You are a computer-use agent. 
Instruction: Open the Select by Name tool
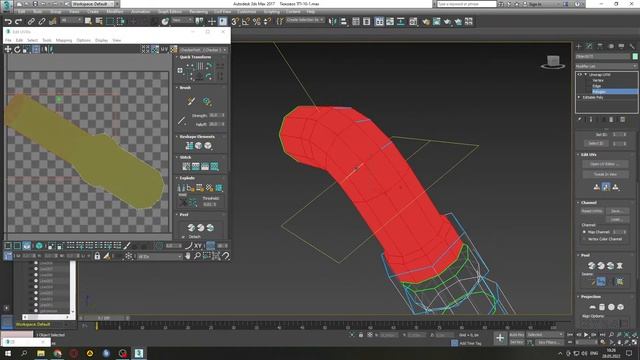99,21
